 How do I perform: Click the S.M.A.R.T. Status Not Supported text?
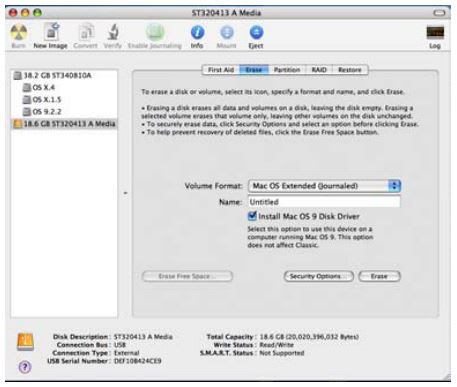(282, 353)
